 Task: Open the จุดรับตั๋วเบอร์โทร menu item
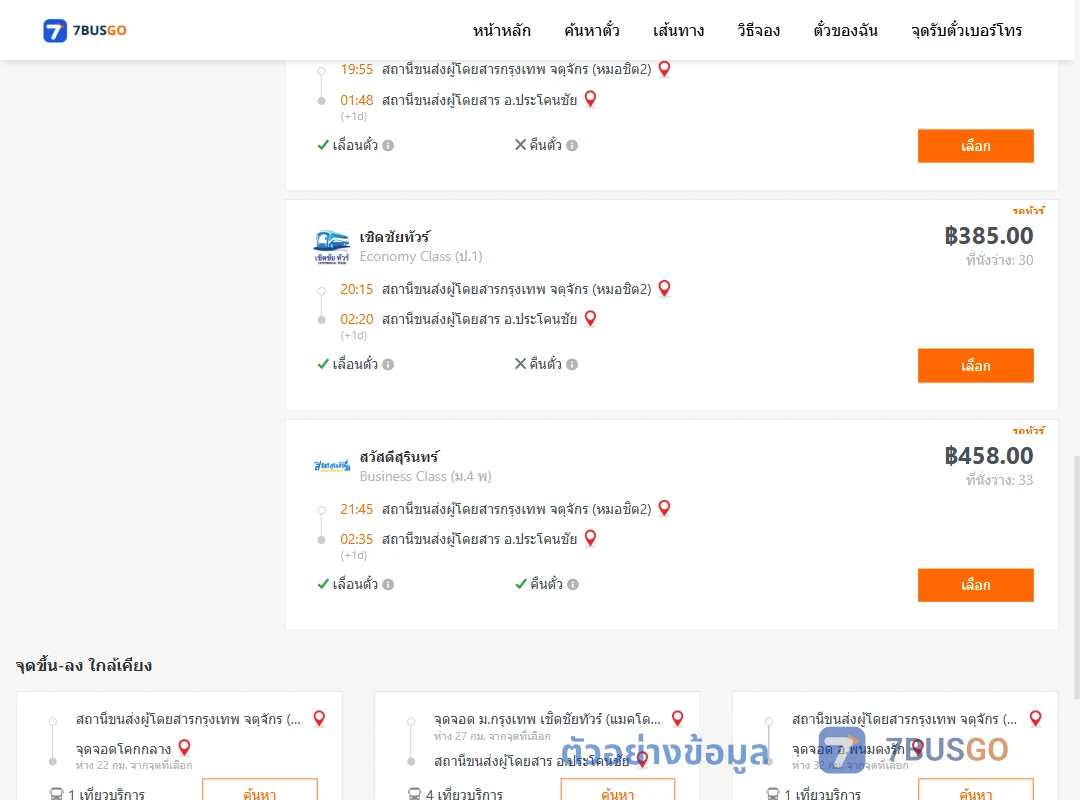click(966, 30)
